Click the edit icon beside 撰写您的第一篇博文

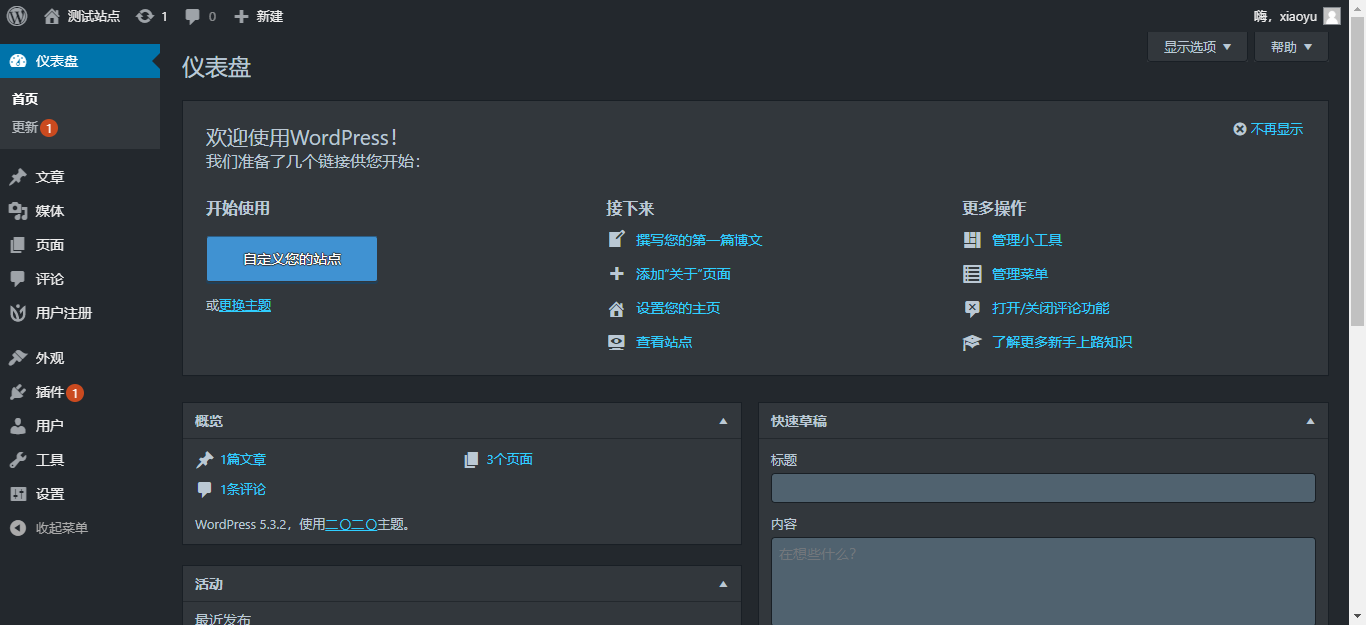(x=617, y=240)
